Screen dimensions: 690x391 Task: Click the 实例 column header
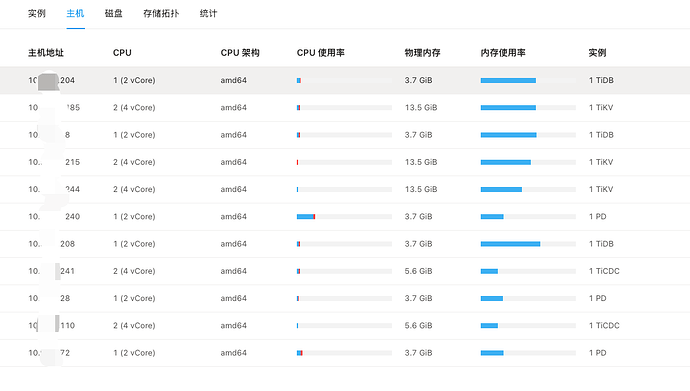point(597,53)
